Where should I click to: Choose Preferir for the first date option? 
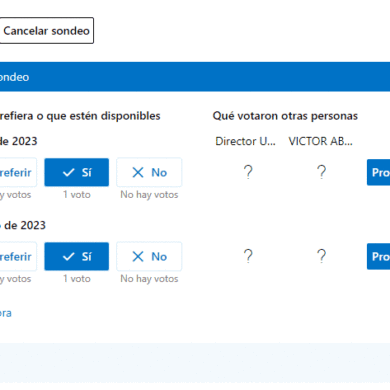tap(18, 172)
